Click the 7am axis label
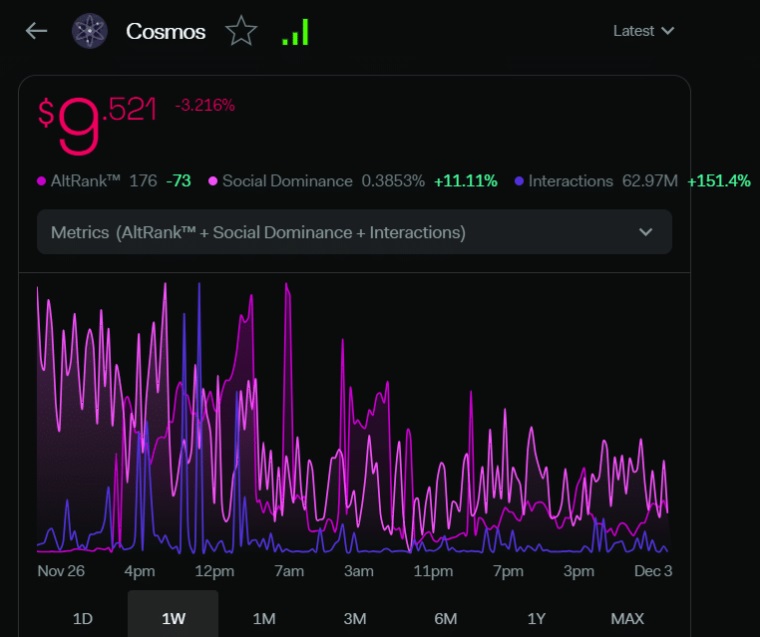This screenshot has width=760, height=637. (x=289, y=571)
